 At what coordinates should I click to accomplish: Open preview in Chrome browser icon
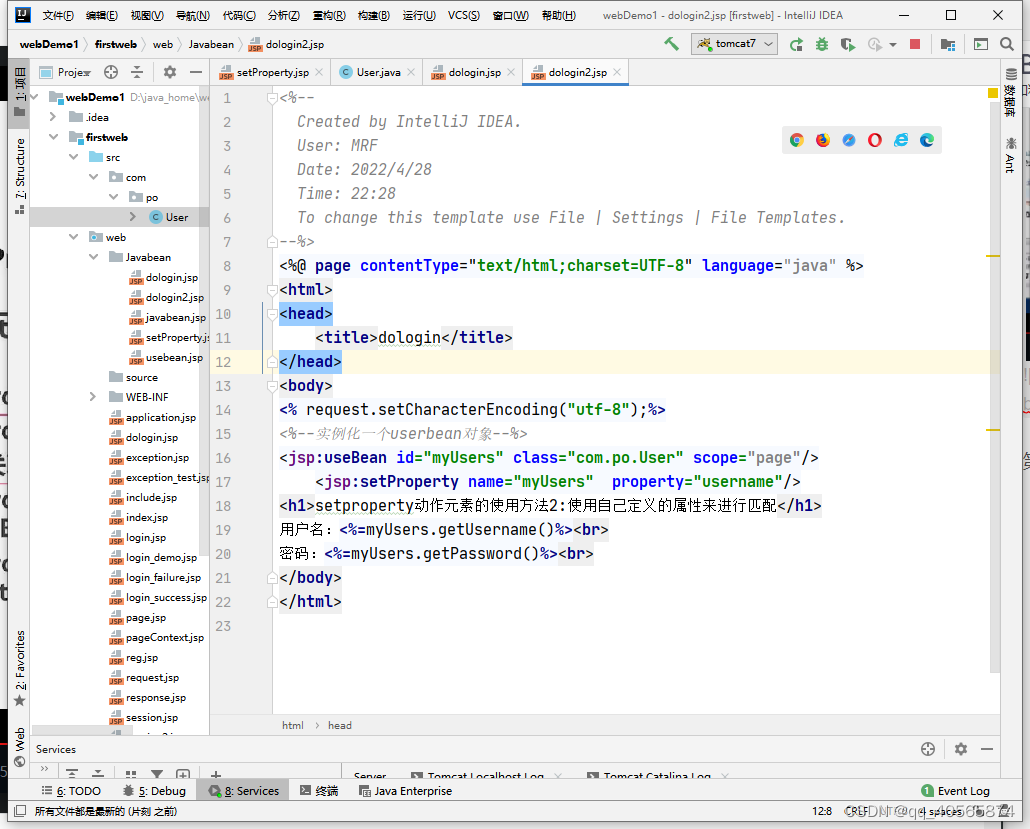[797, 140]
